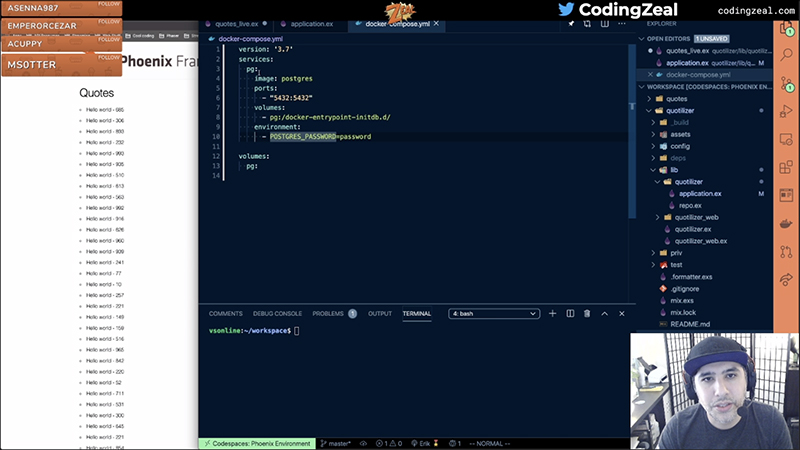The image size is (800, 450).
Task: Open Source Control view in activity bar
Action: (786, 83)
